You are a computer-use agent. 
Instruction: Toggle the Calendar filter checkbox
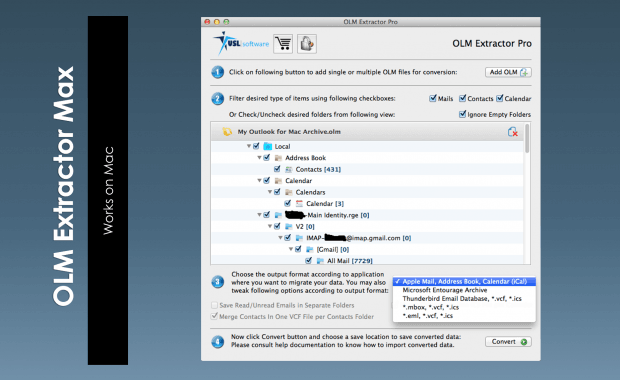(x=500, y=98)
